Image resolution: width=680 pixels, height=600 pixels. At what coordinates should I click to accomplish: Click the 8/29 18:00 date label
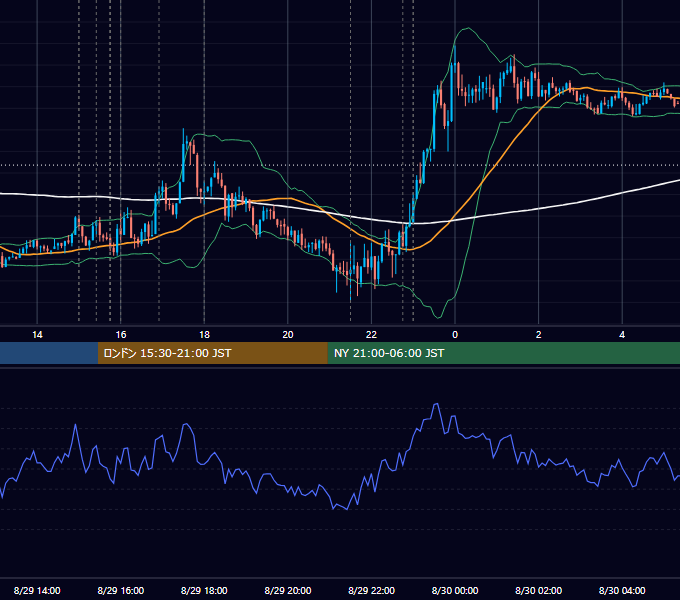204,590
